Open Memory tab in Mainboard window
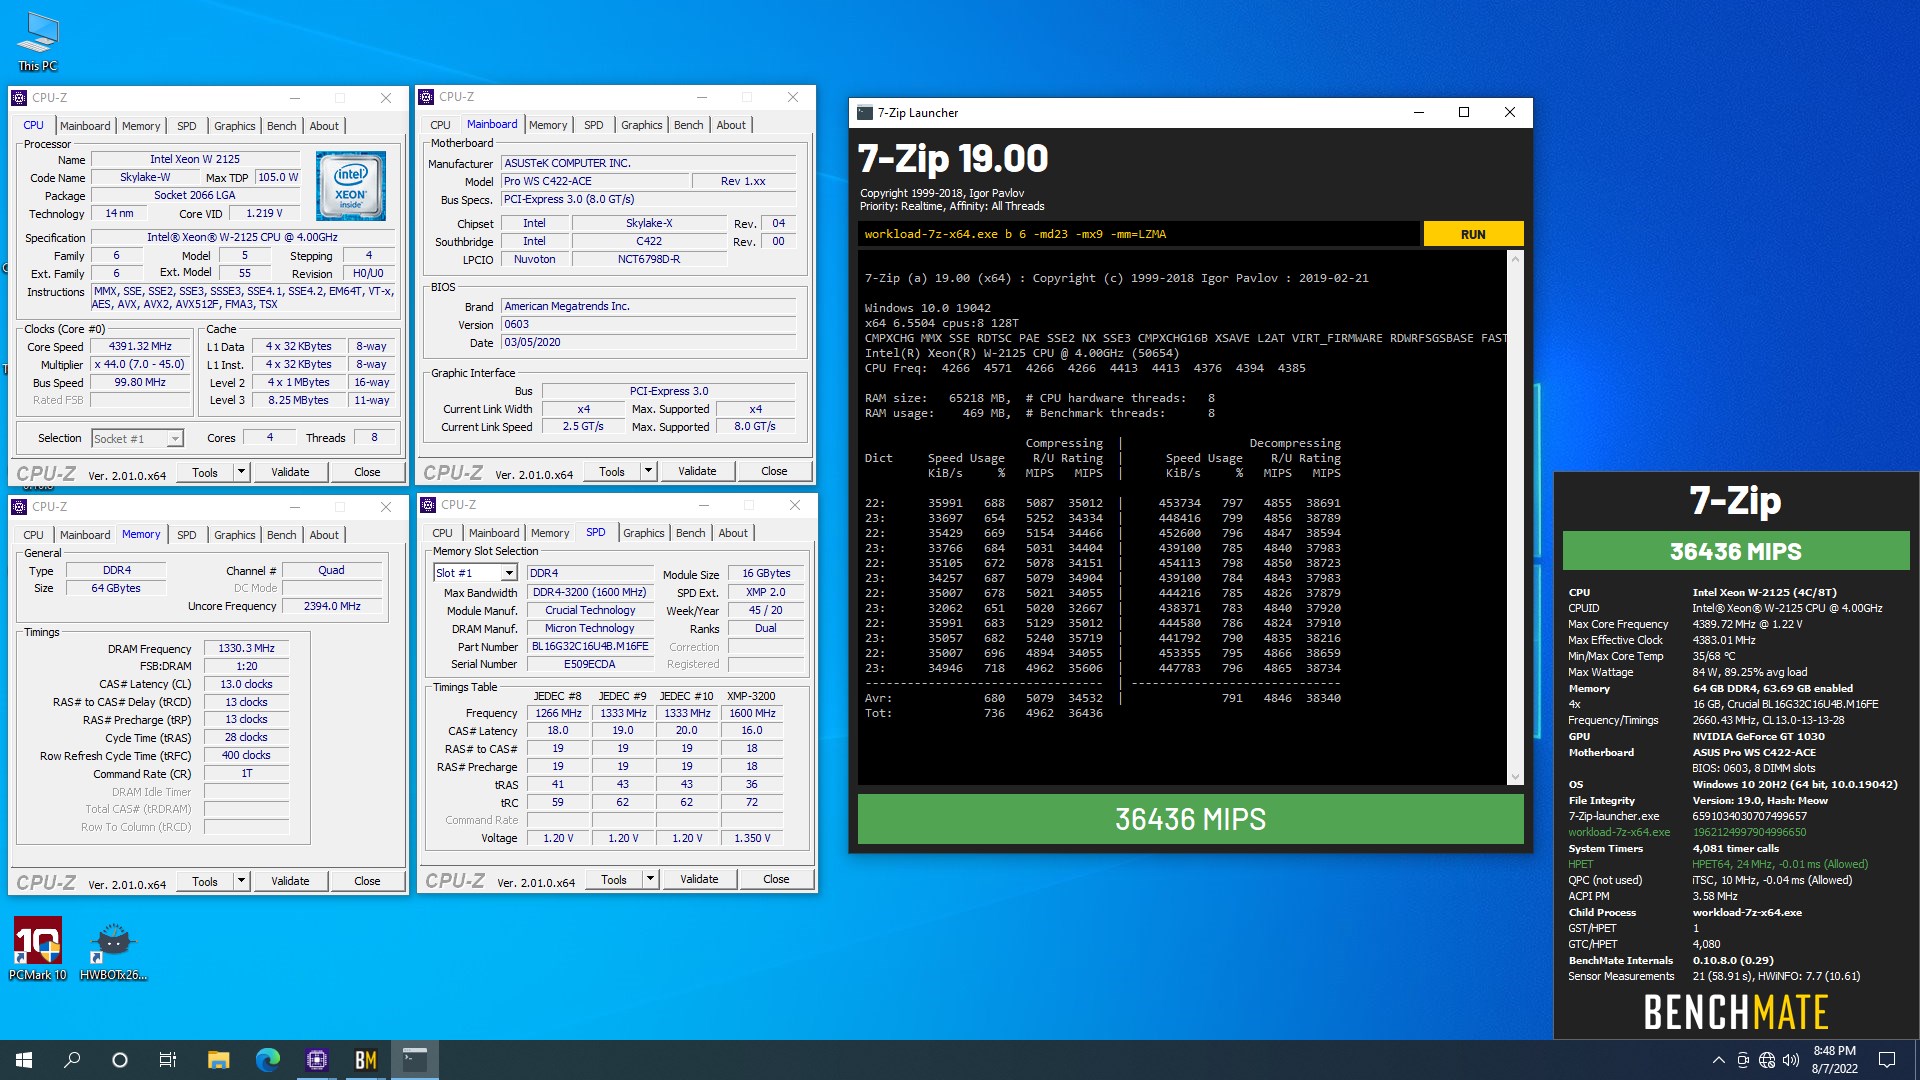1920x1080 pixels. coord(548,125)
